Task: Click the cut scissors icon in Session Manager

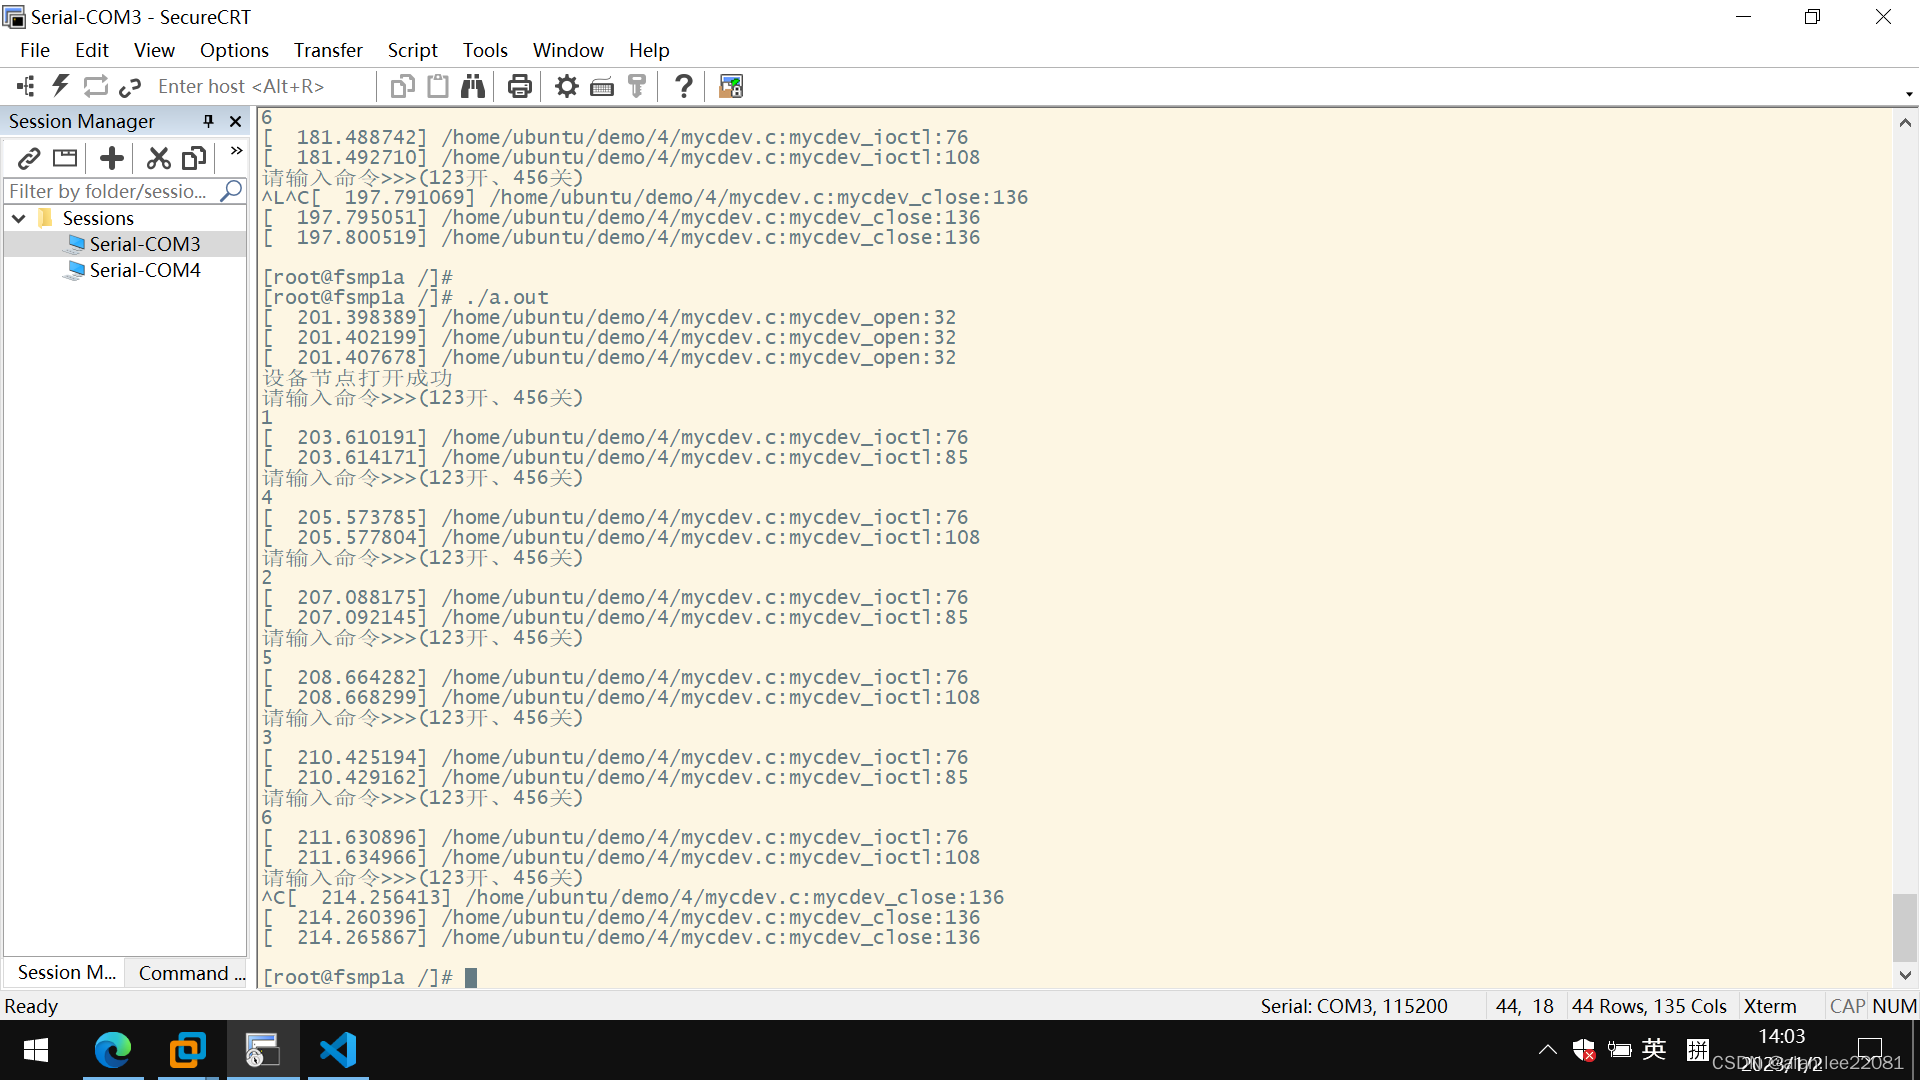Action: (x=158, y=158)
